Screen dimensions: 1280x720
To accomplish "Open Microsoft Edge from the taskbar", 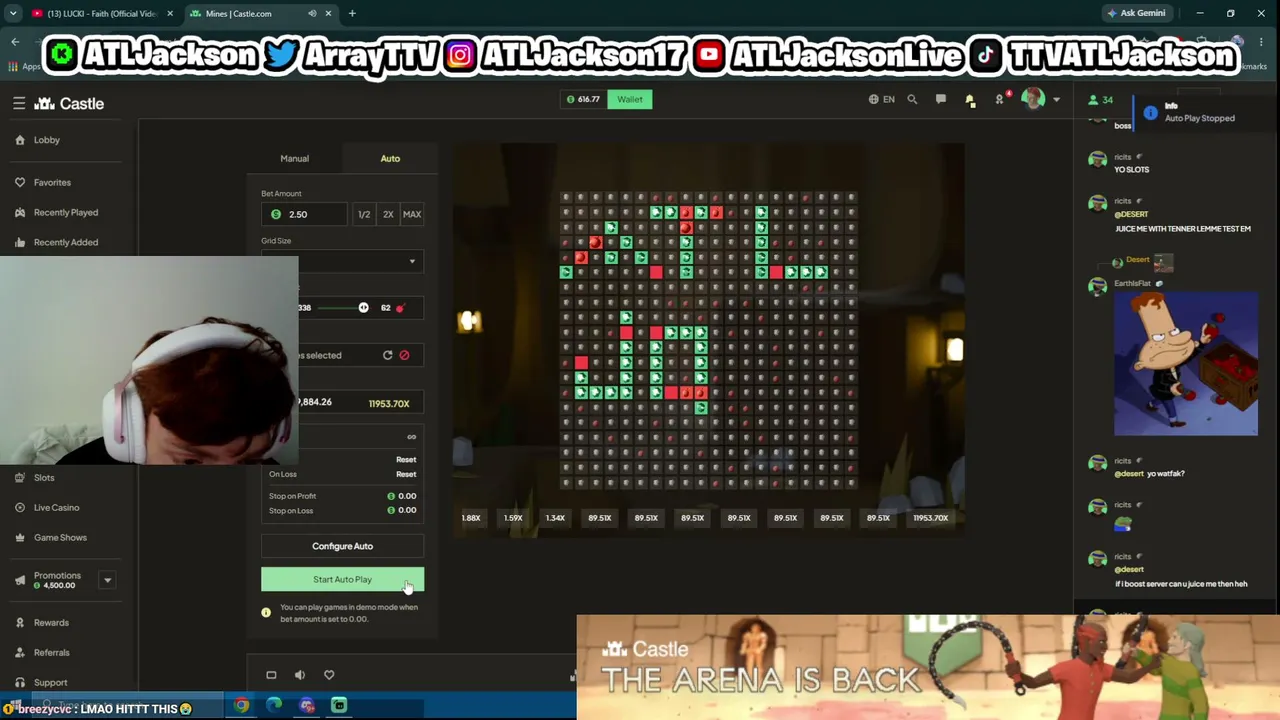I will coord(274,706).
